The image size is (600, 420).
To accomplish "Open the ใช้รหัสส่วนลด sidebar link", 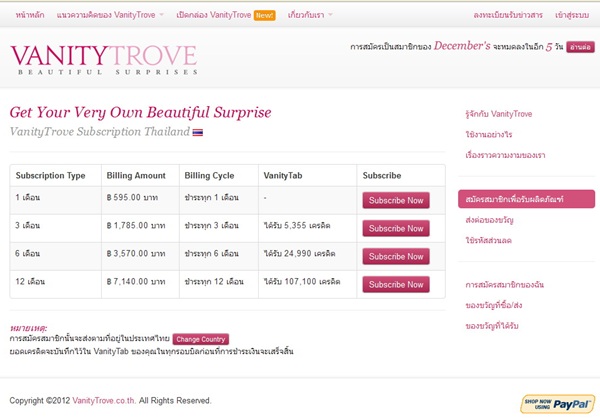I will click(488, 241).
